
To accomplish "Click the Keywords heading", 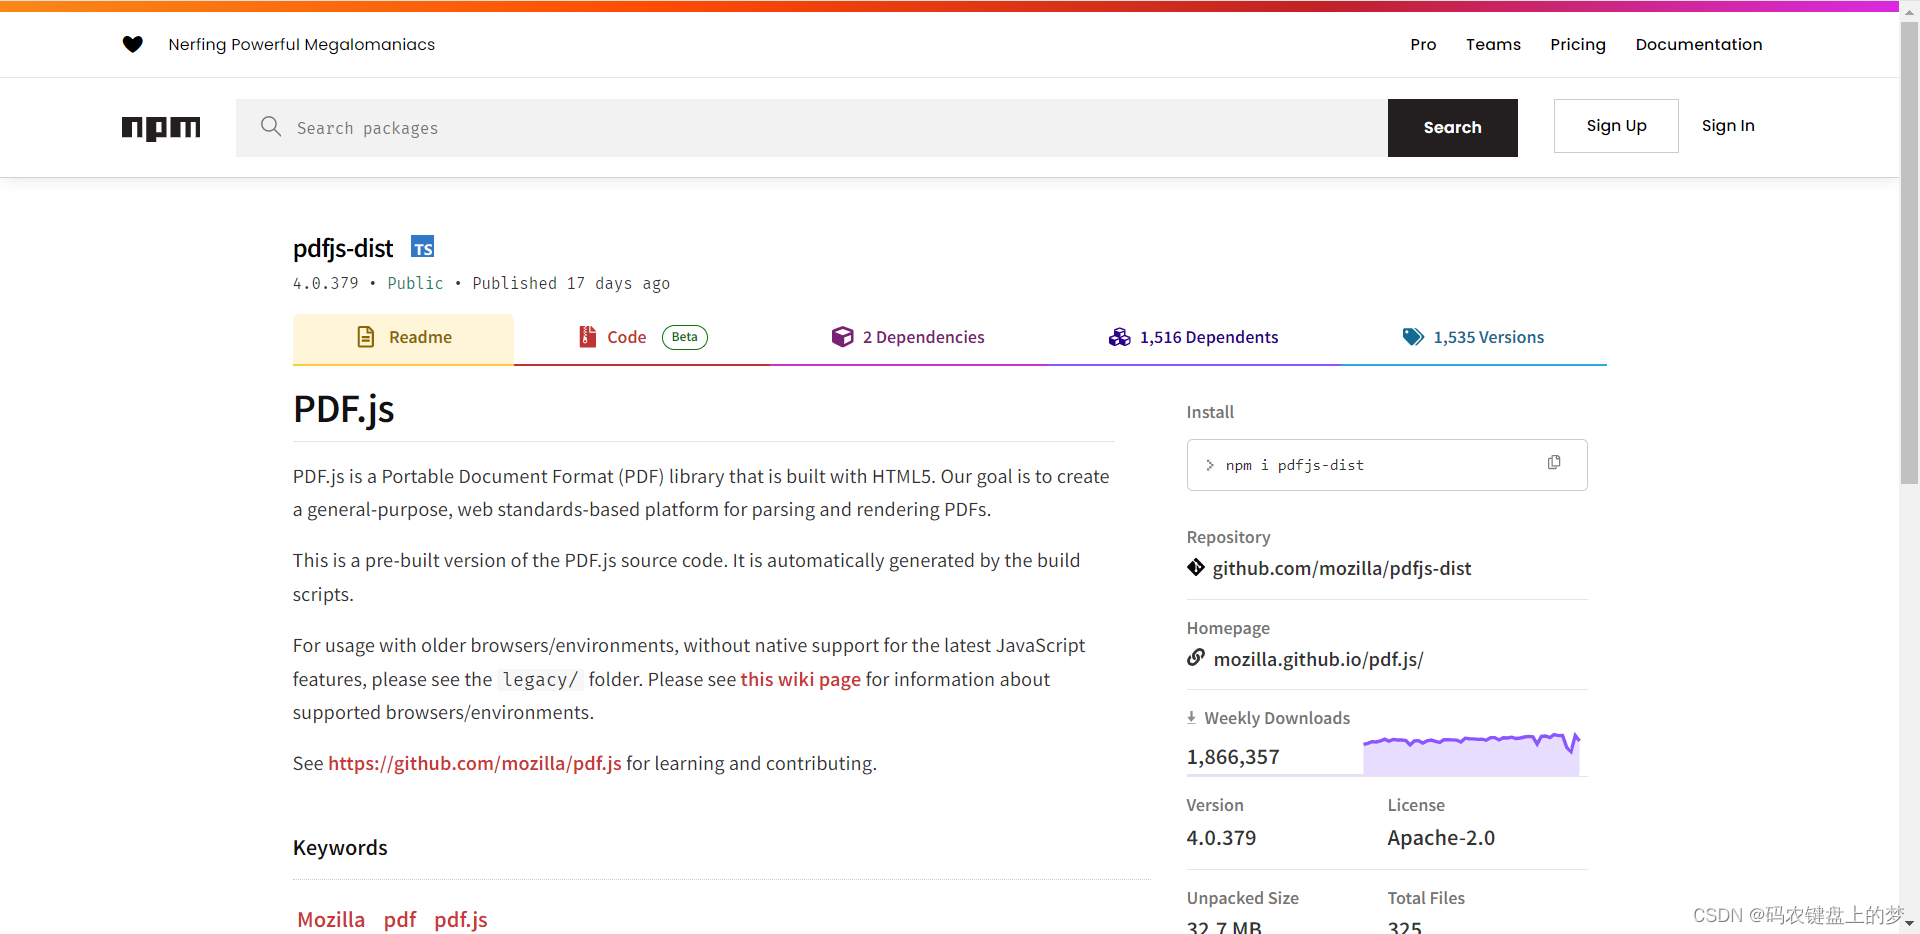I will click(x=340, y=848).
